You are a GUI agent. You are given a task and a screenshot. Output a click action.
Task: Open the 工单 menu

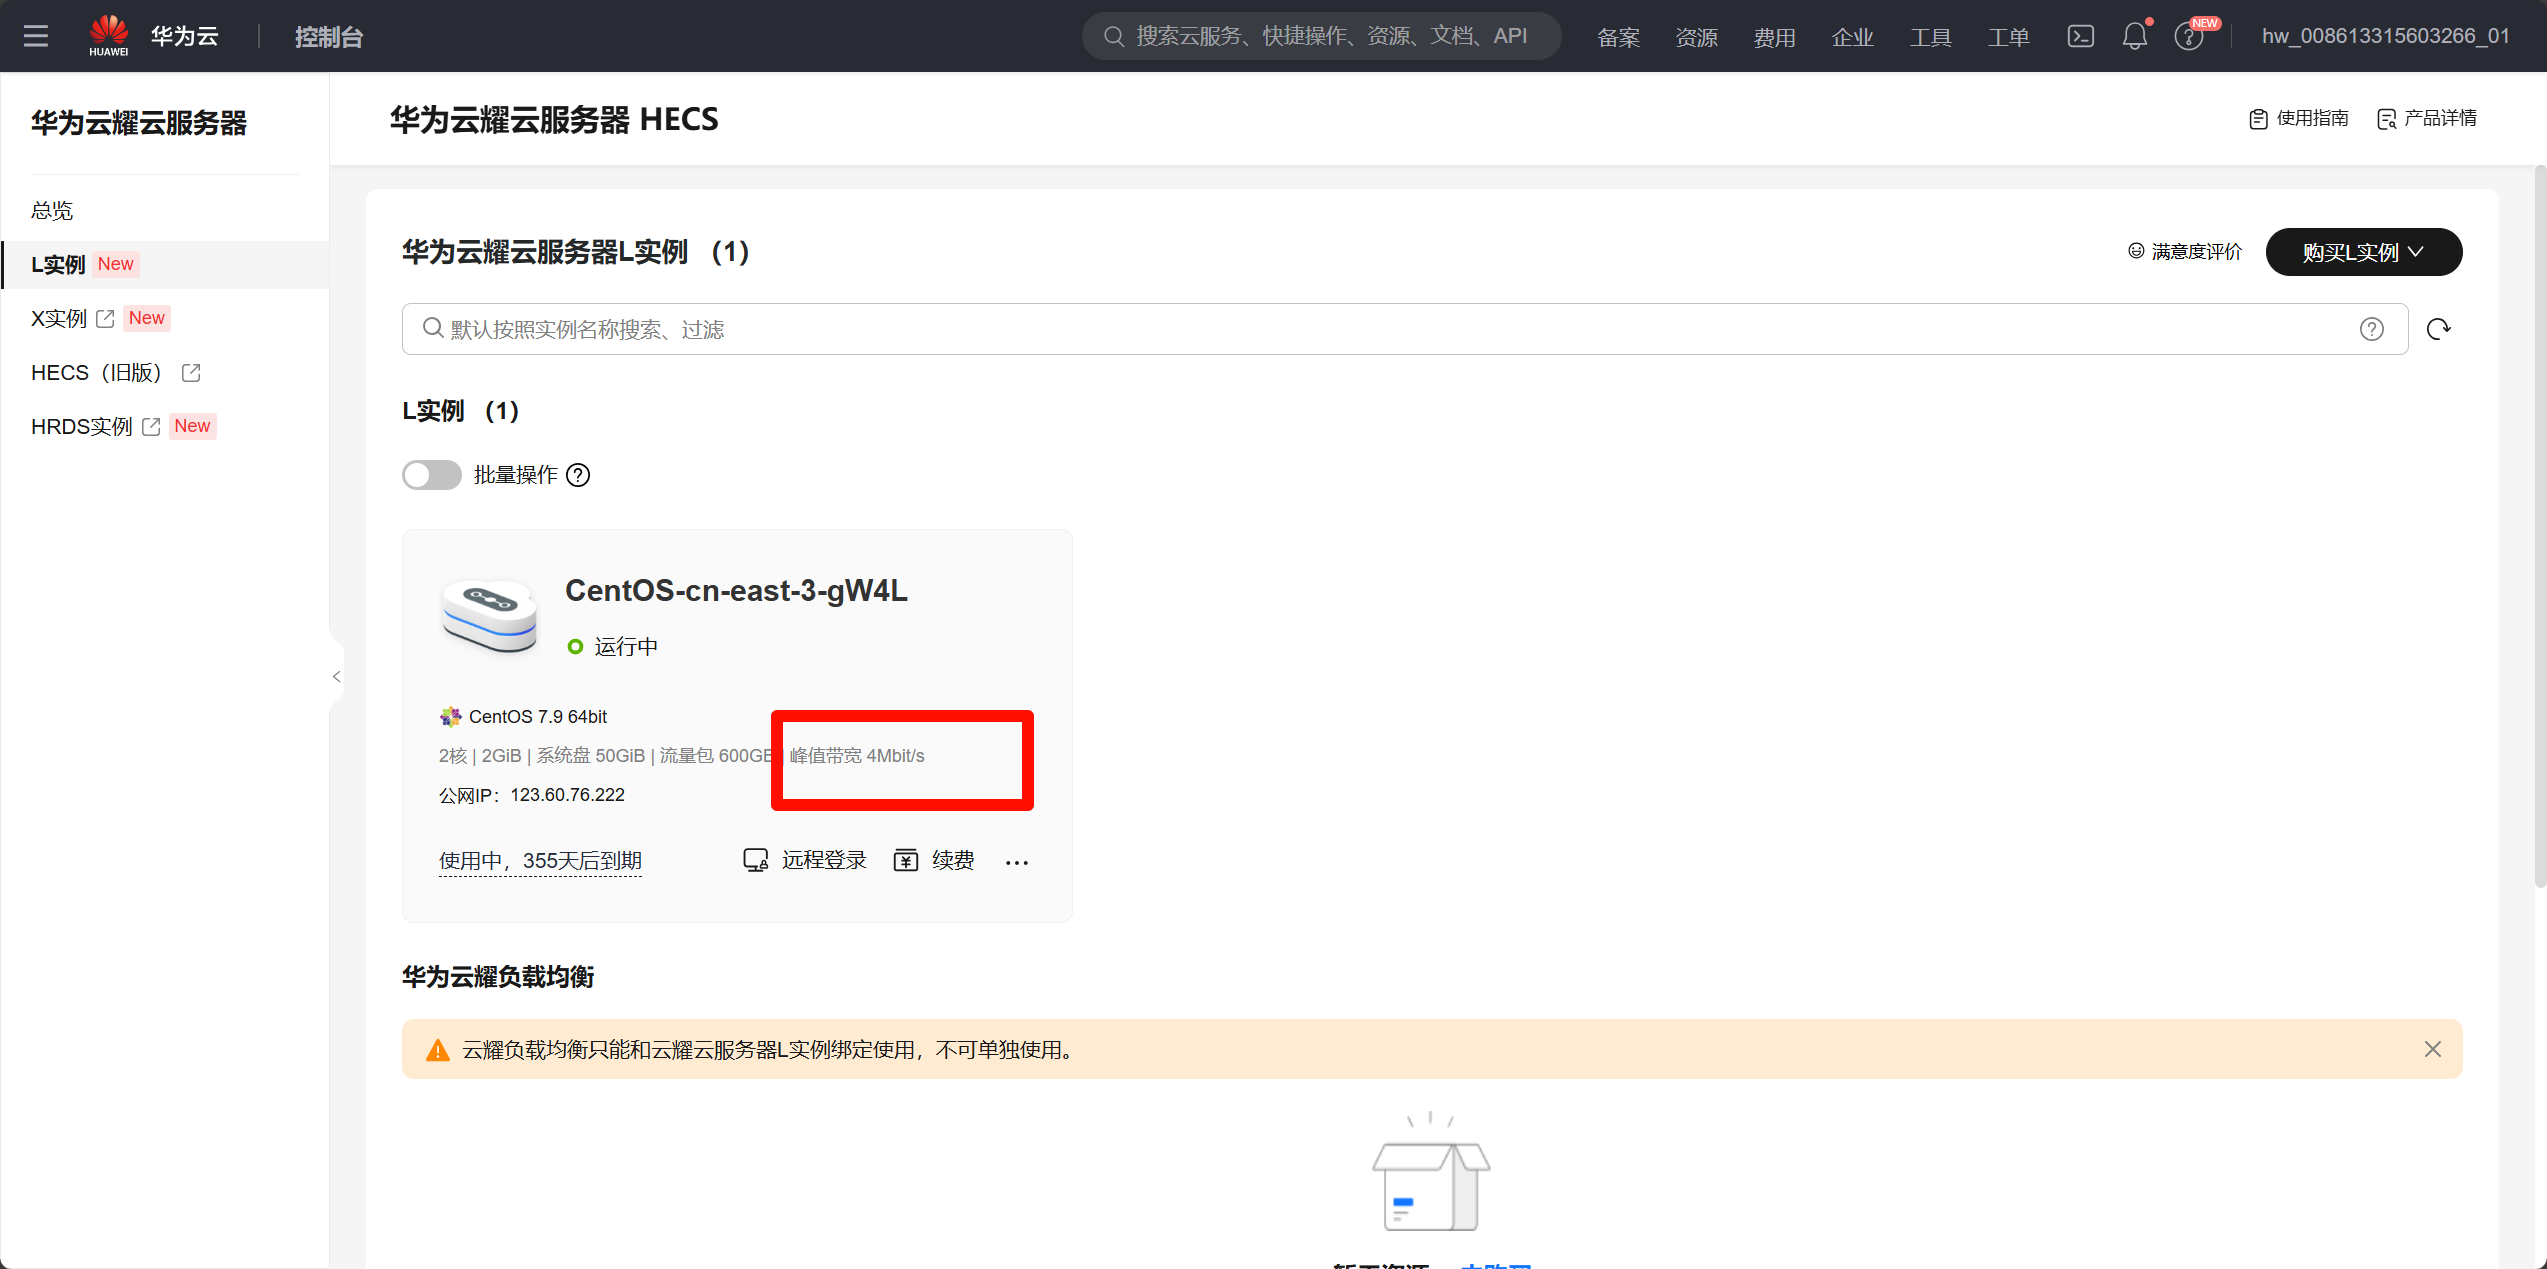(2008, 37)
